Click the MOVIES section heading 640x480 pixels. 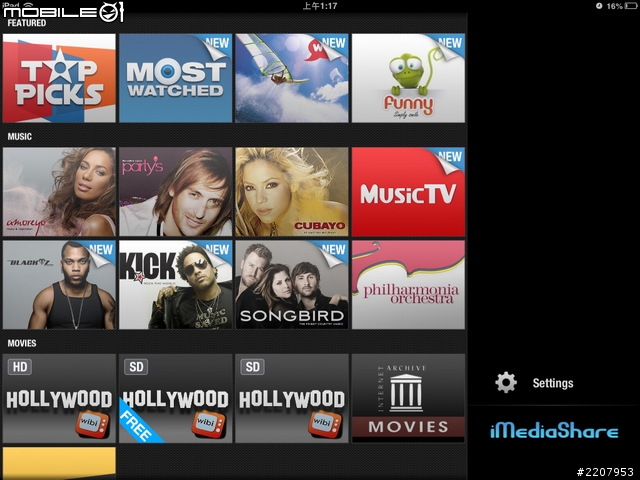click(22, 343)
